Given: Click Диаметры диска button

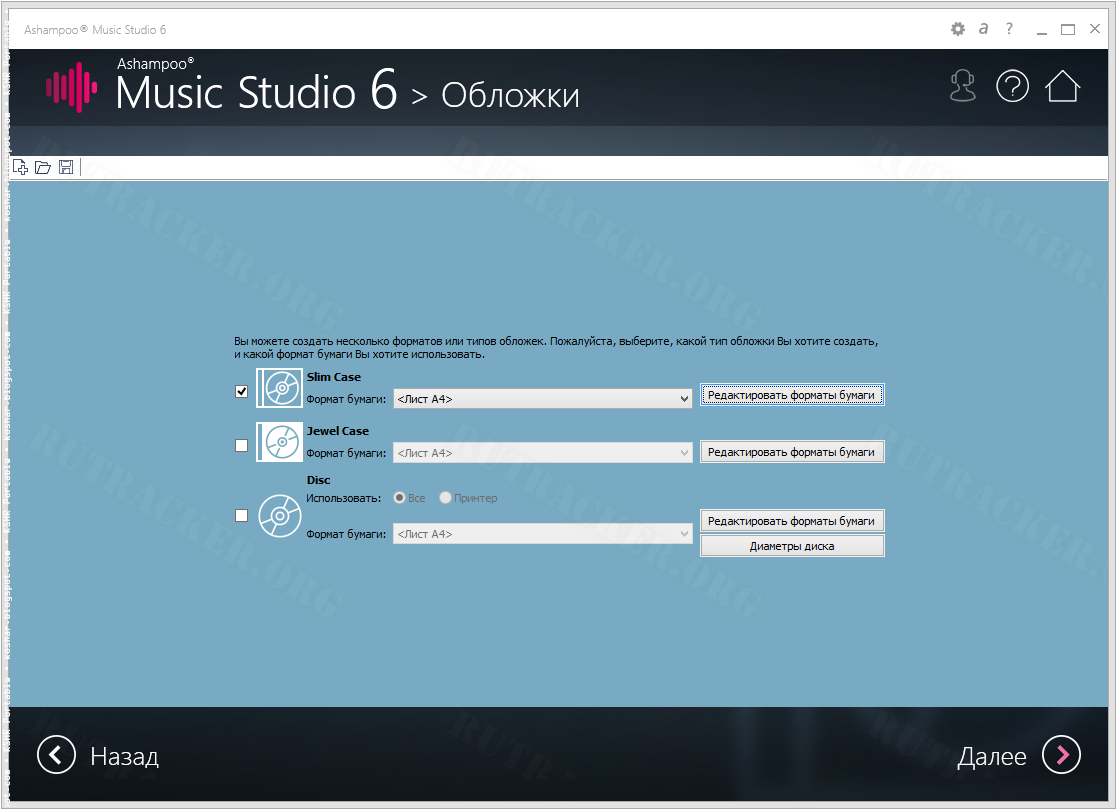Looking at the screenshot, I should 792,546.
